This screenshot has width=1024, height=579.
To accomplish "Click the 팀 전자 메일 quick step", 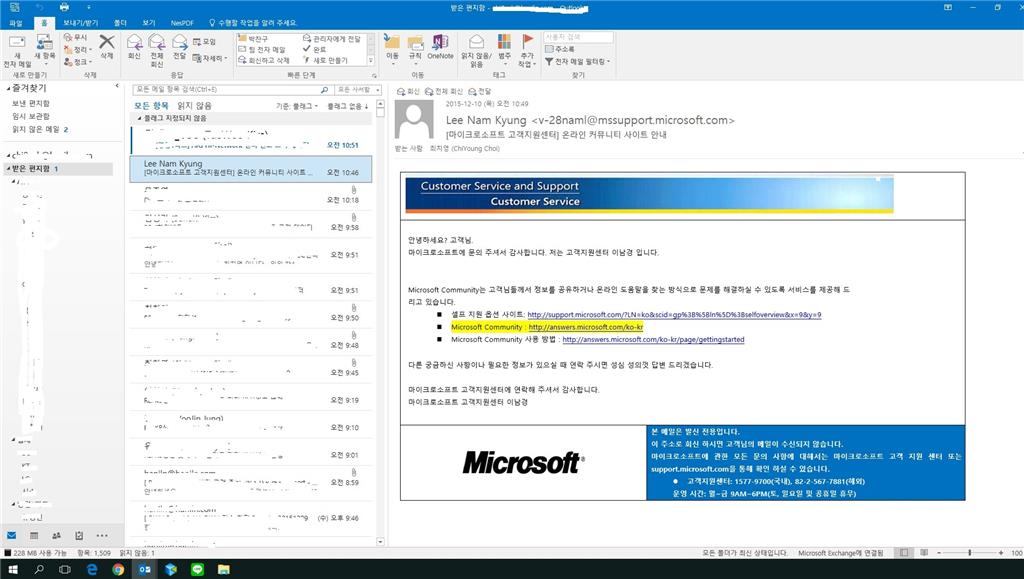I will pos(262,50).
